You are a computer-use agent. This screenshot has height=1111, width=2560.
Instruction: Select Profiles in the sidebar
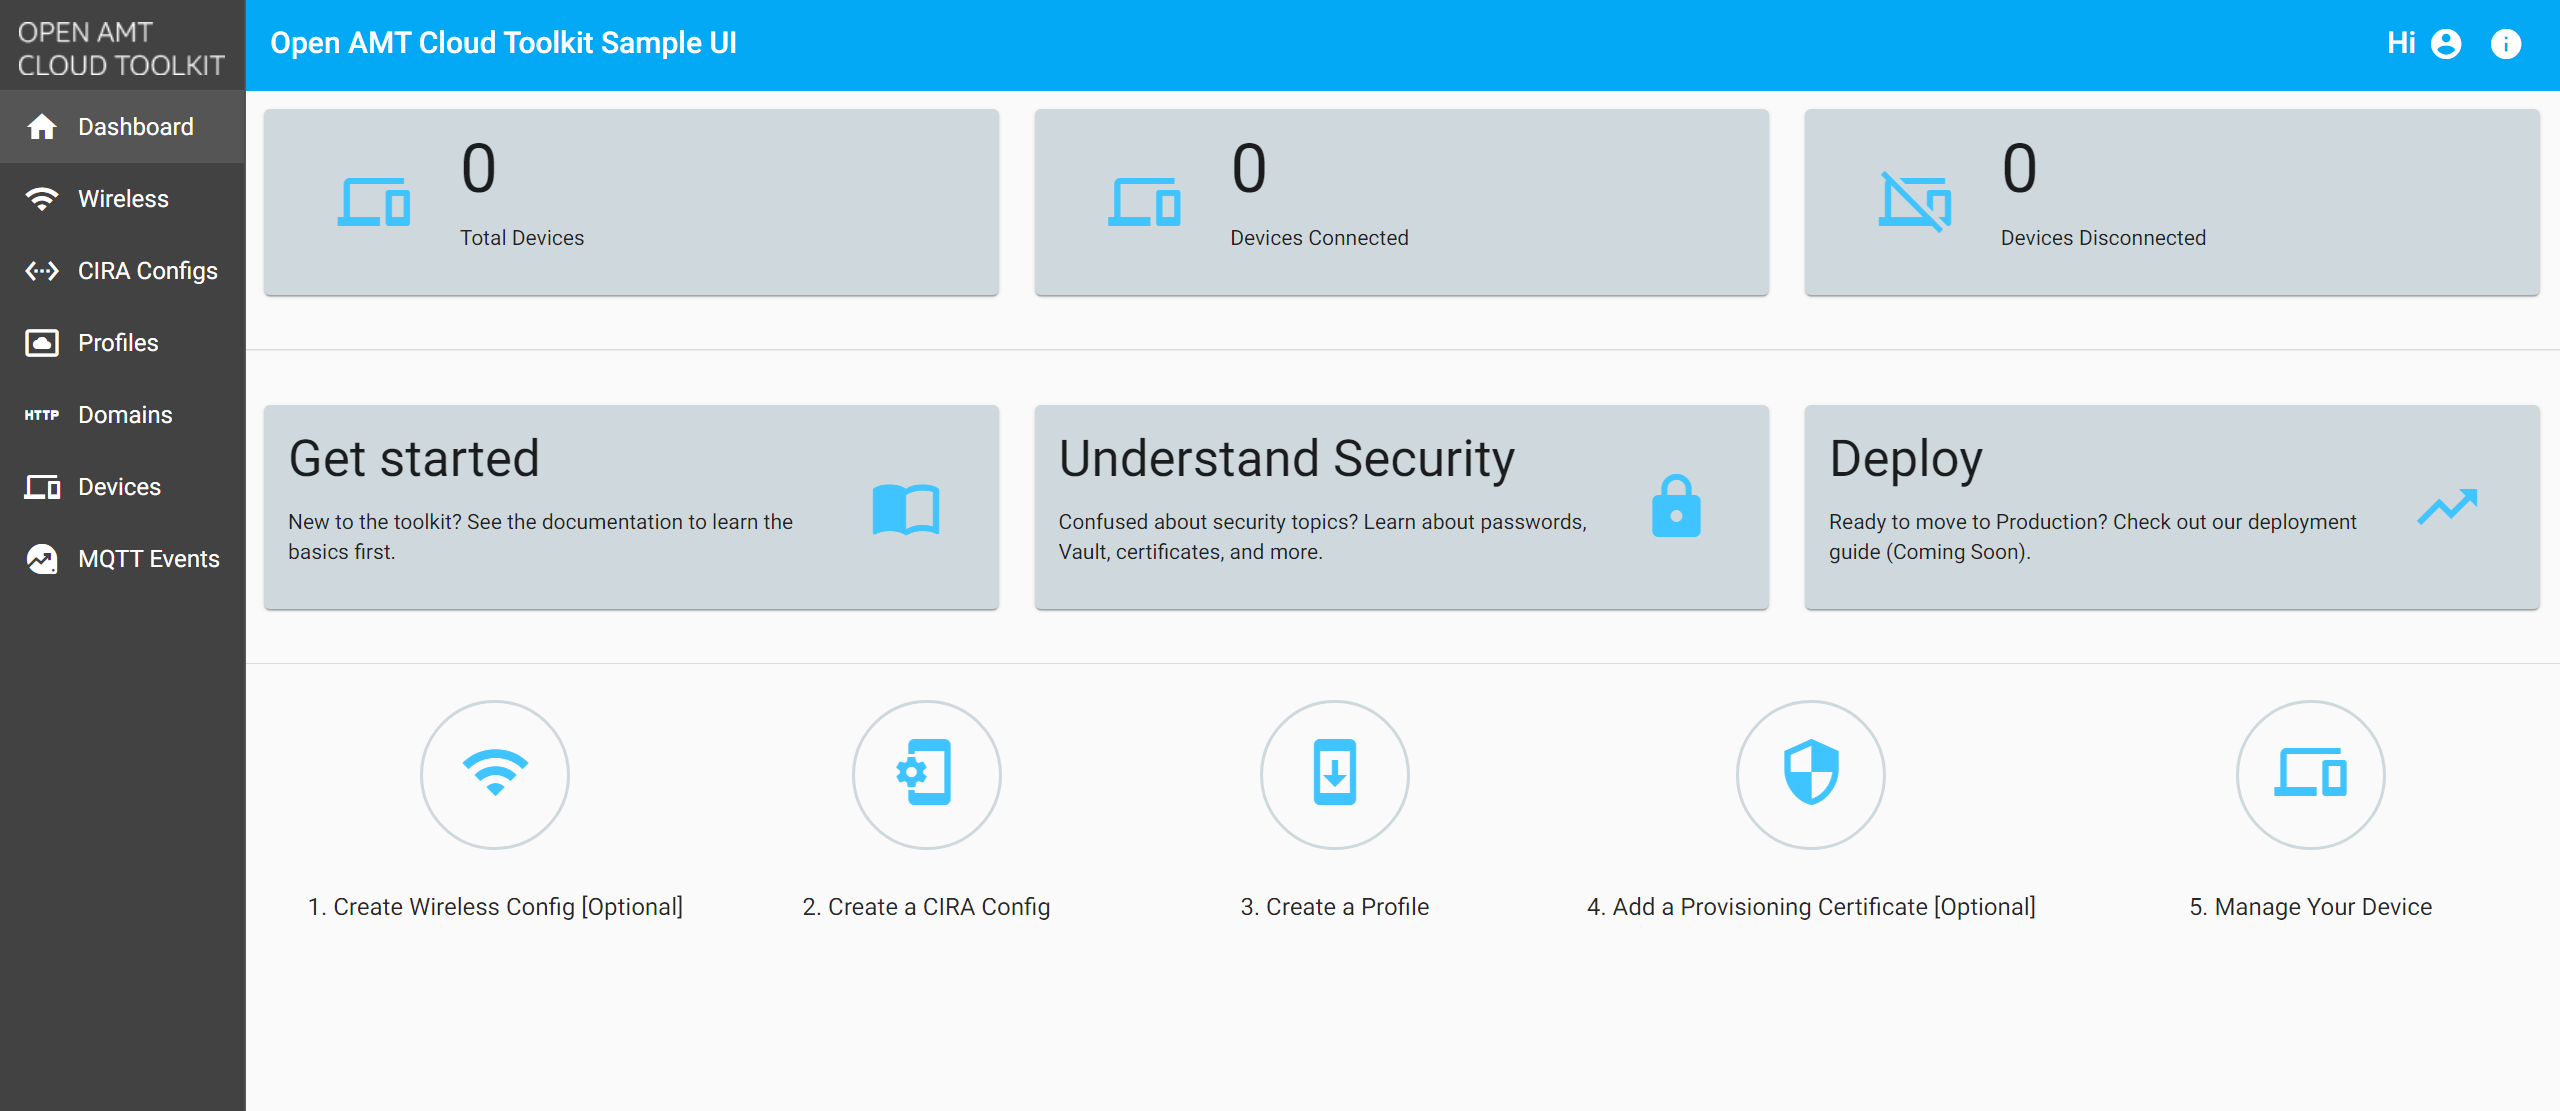pyautogui.click(x=122, y=343)
